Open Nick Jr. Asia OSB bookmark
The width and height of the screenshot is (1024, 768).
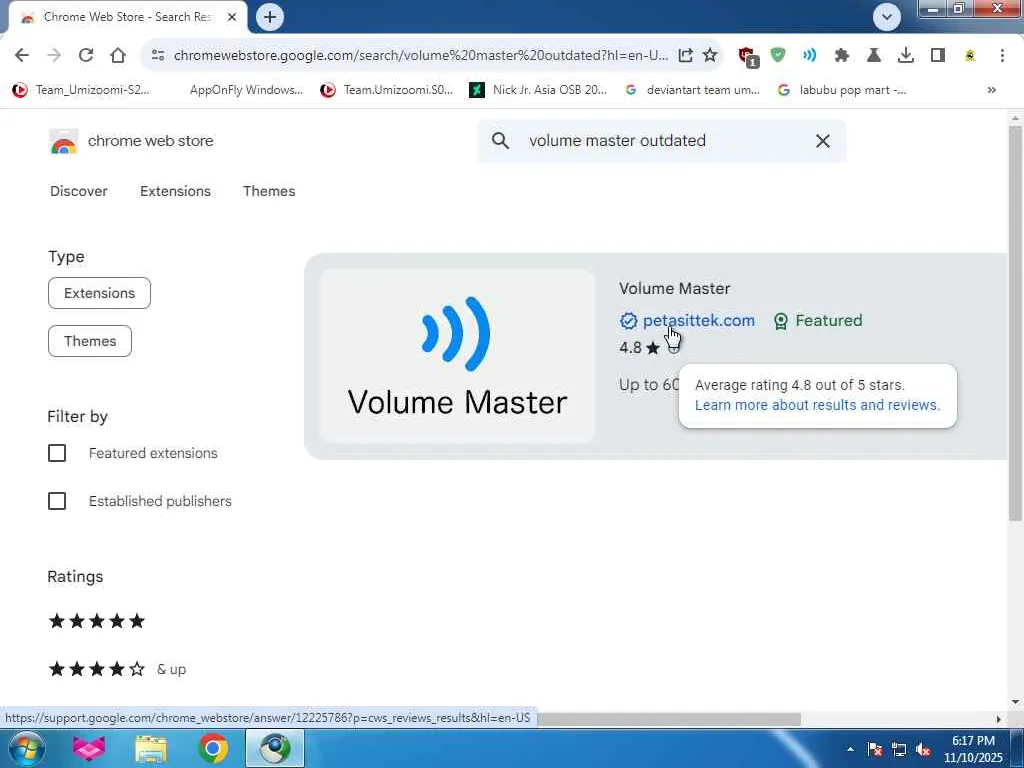[x=539, y=90]
